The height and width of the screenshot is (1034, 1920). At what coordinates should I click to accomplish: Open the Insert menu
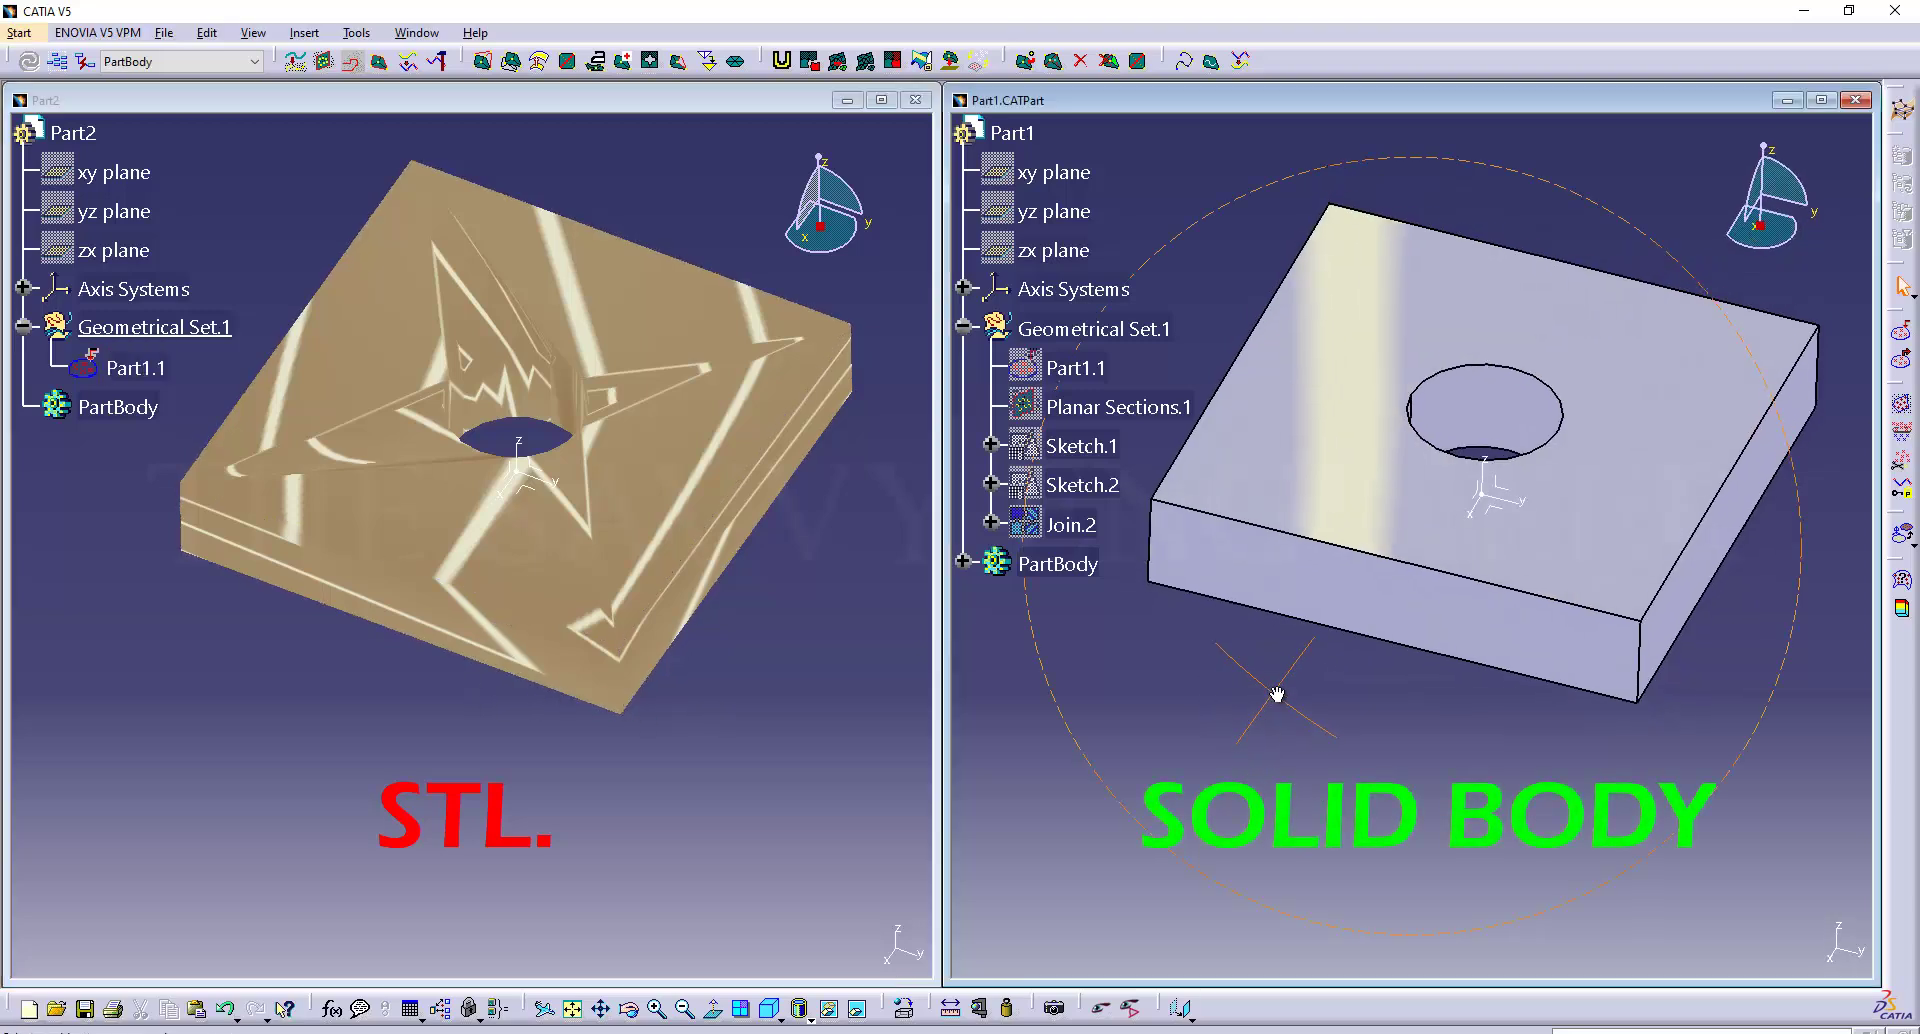(303, 33)
